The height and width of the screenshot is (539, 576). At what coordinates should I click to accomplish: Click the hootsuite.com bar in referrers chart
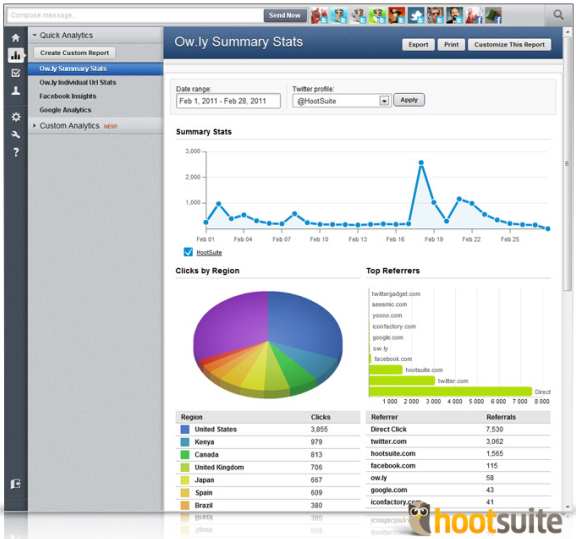pyautogui.click(x=386, y=370)
